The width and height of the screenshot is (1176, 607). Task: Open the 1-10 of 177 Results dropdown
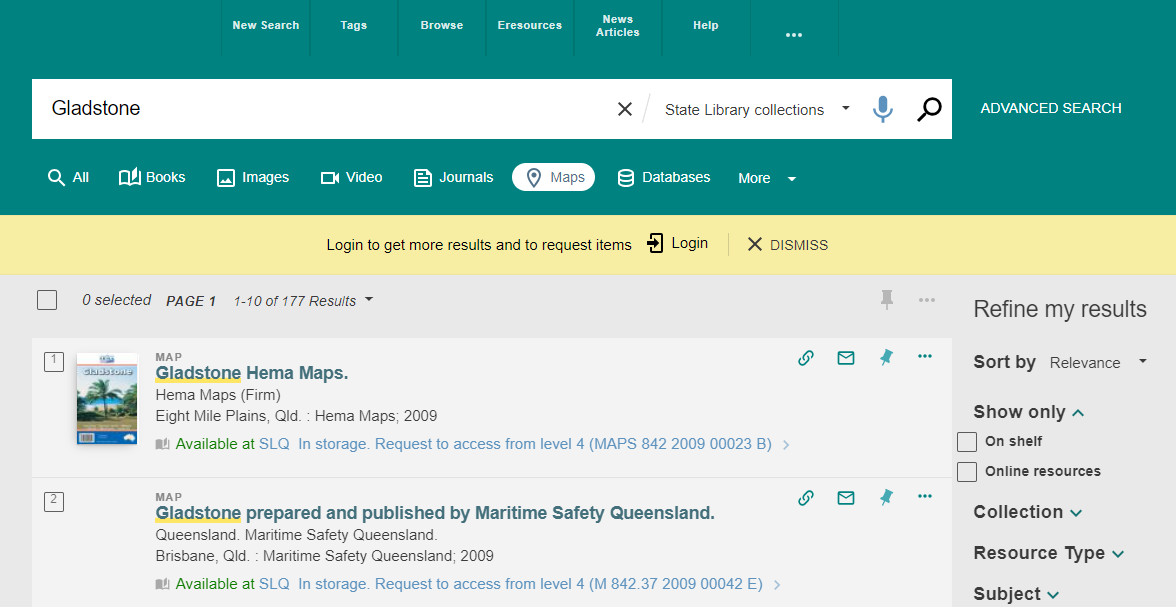303,301
